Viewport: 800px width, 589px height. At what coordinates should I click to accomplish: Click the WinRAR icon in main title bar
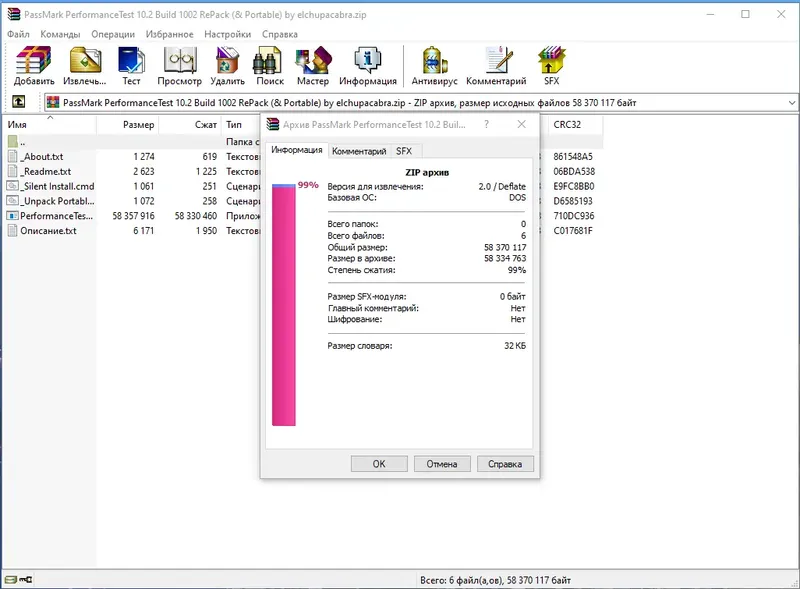coord(14,14)
